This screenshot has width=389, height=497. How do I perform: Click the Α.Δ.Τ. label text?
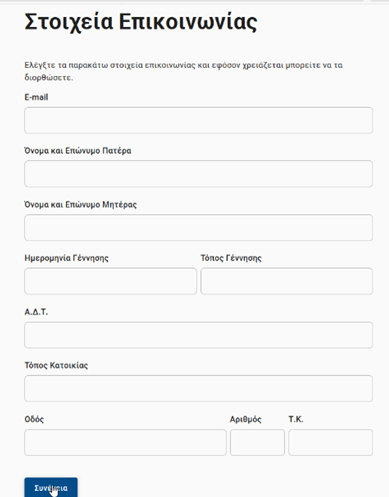click(36, 312)
